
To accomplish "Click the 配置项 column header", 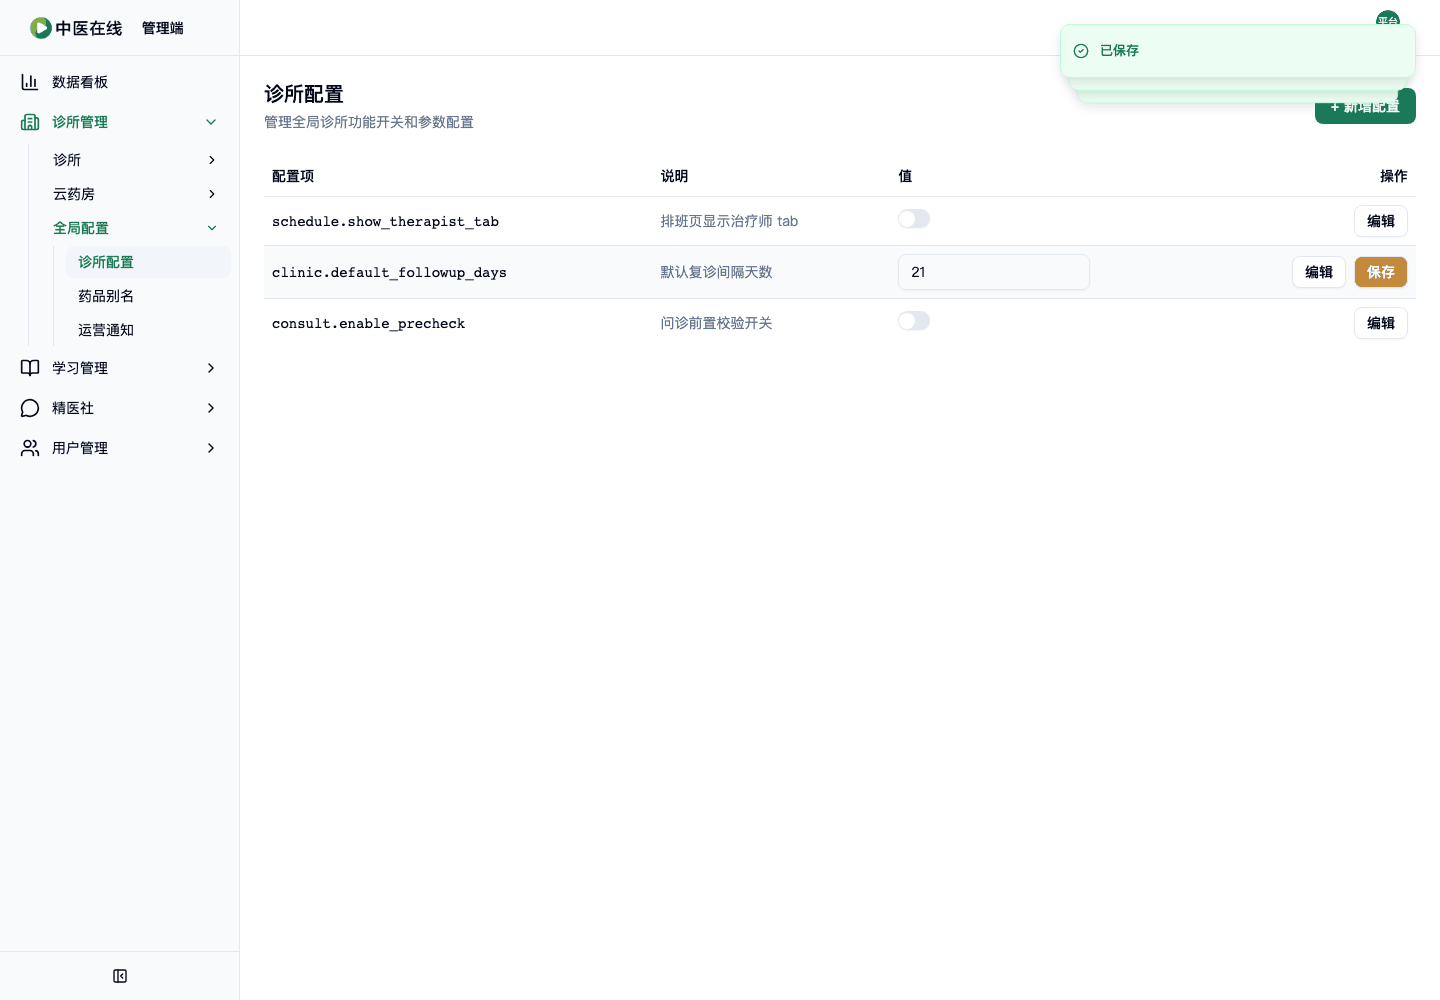I will pyautogui.click(x=293, y=176).
